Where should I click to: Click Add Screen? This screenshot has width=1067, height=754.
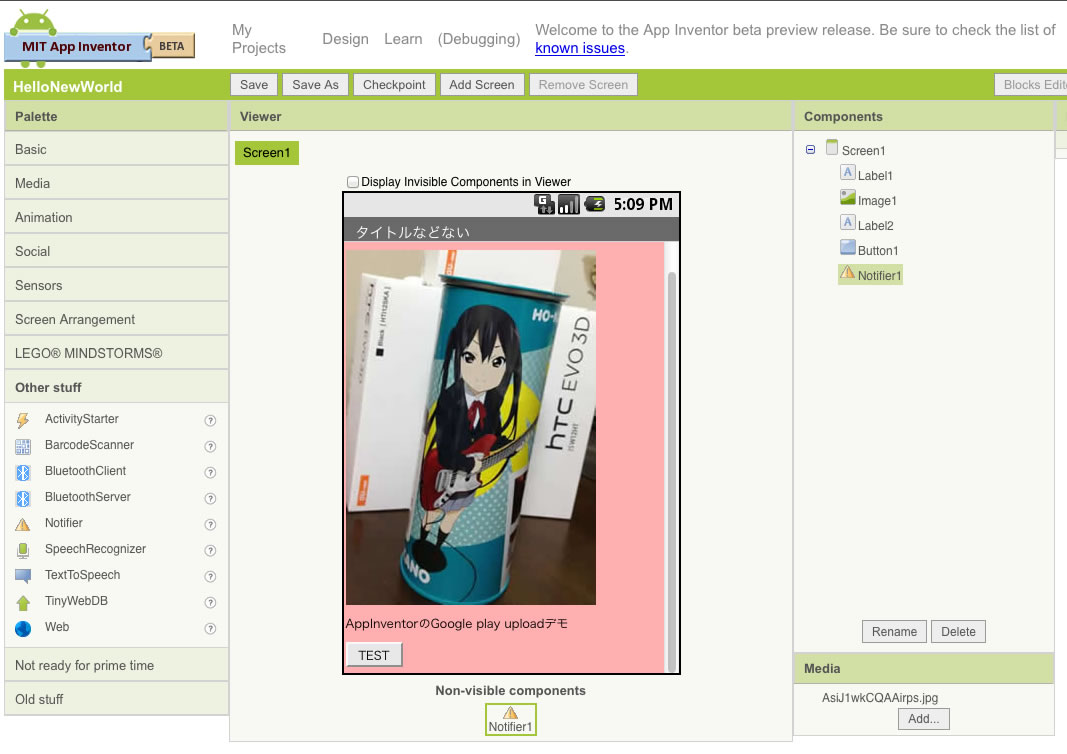click(x=482, y=84)
